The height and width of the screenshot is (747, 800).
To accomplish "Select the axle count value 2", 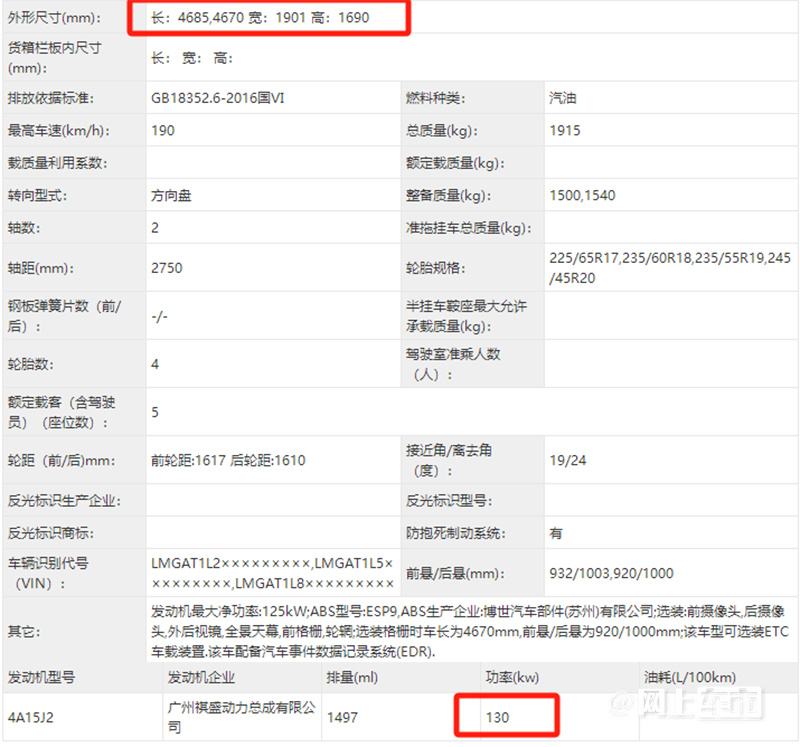I will coord(155,228).
